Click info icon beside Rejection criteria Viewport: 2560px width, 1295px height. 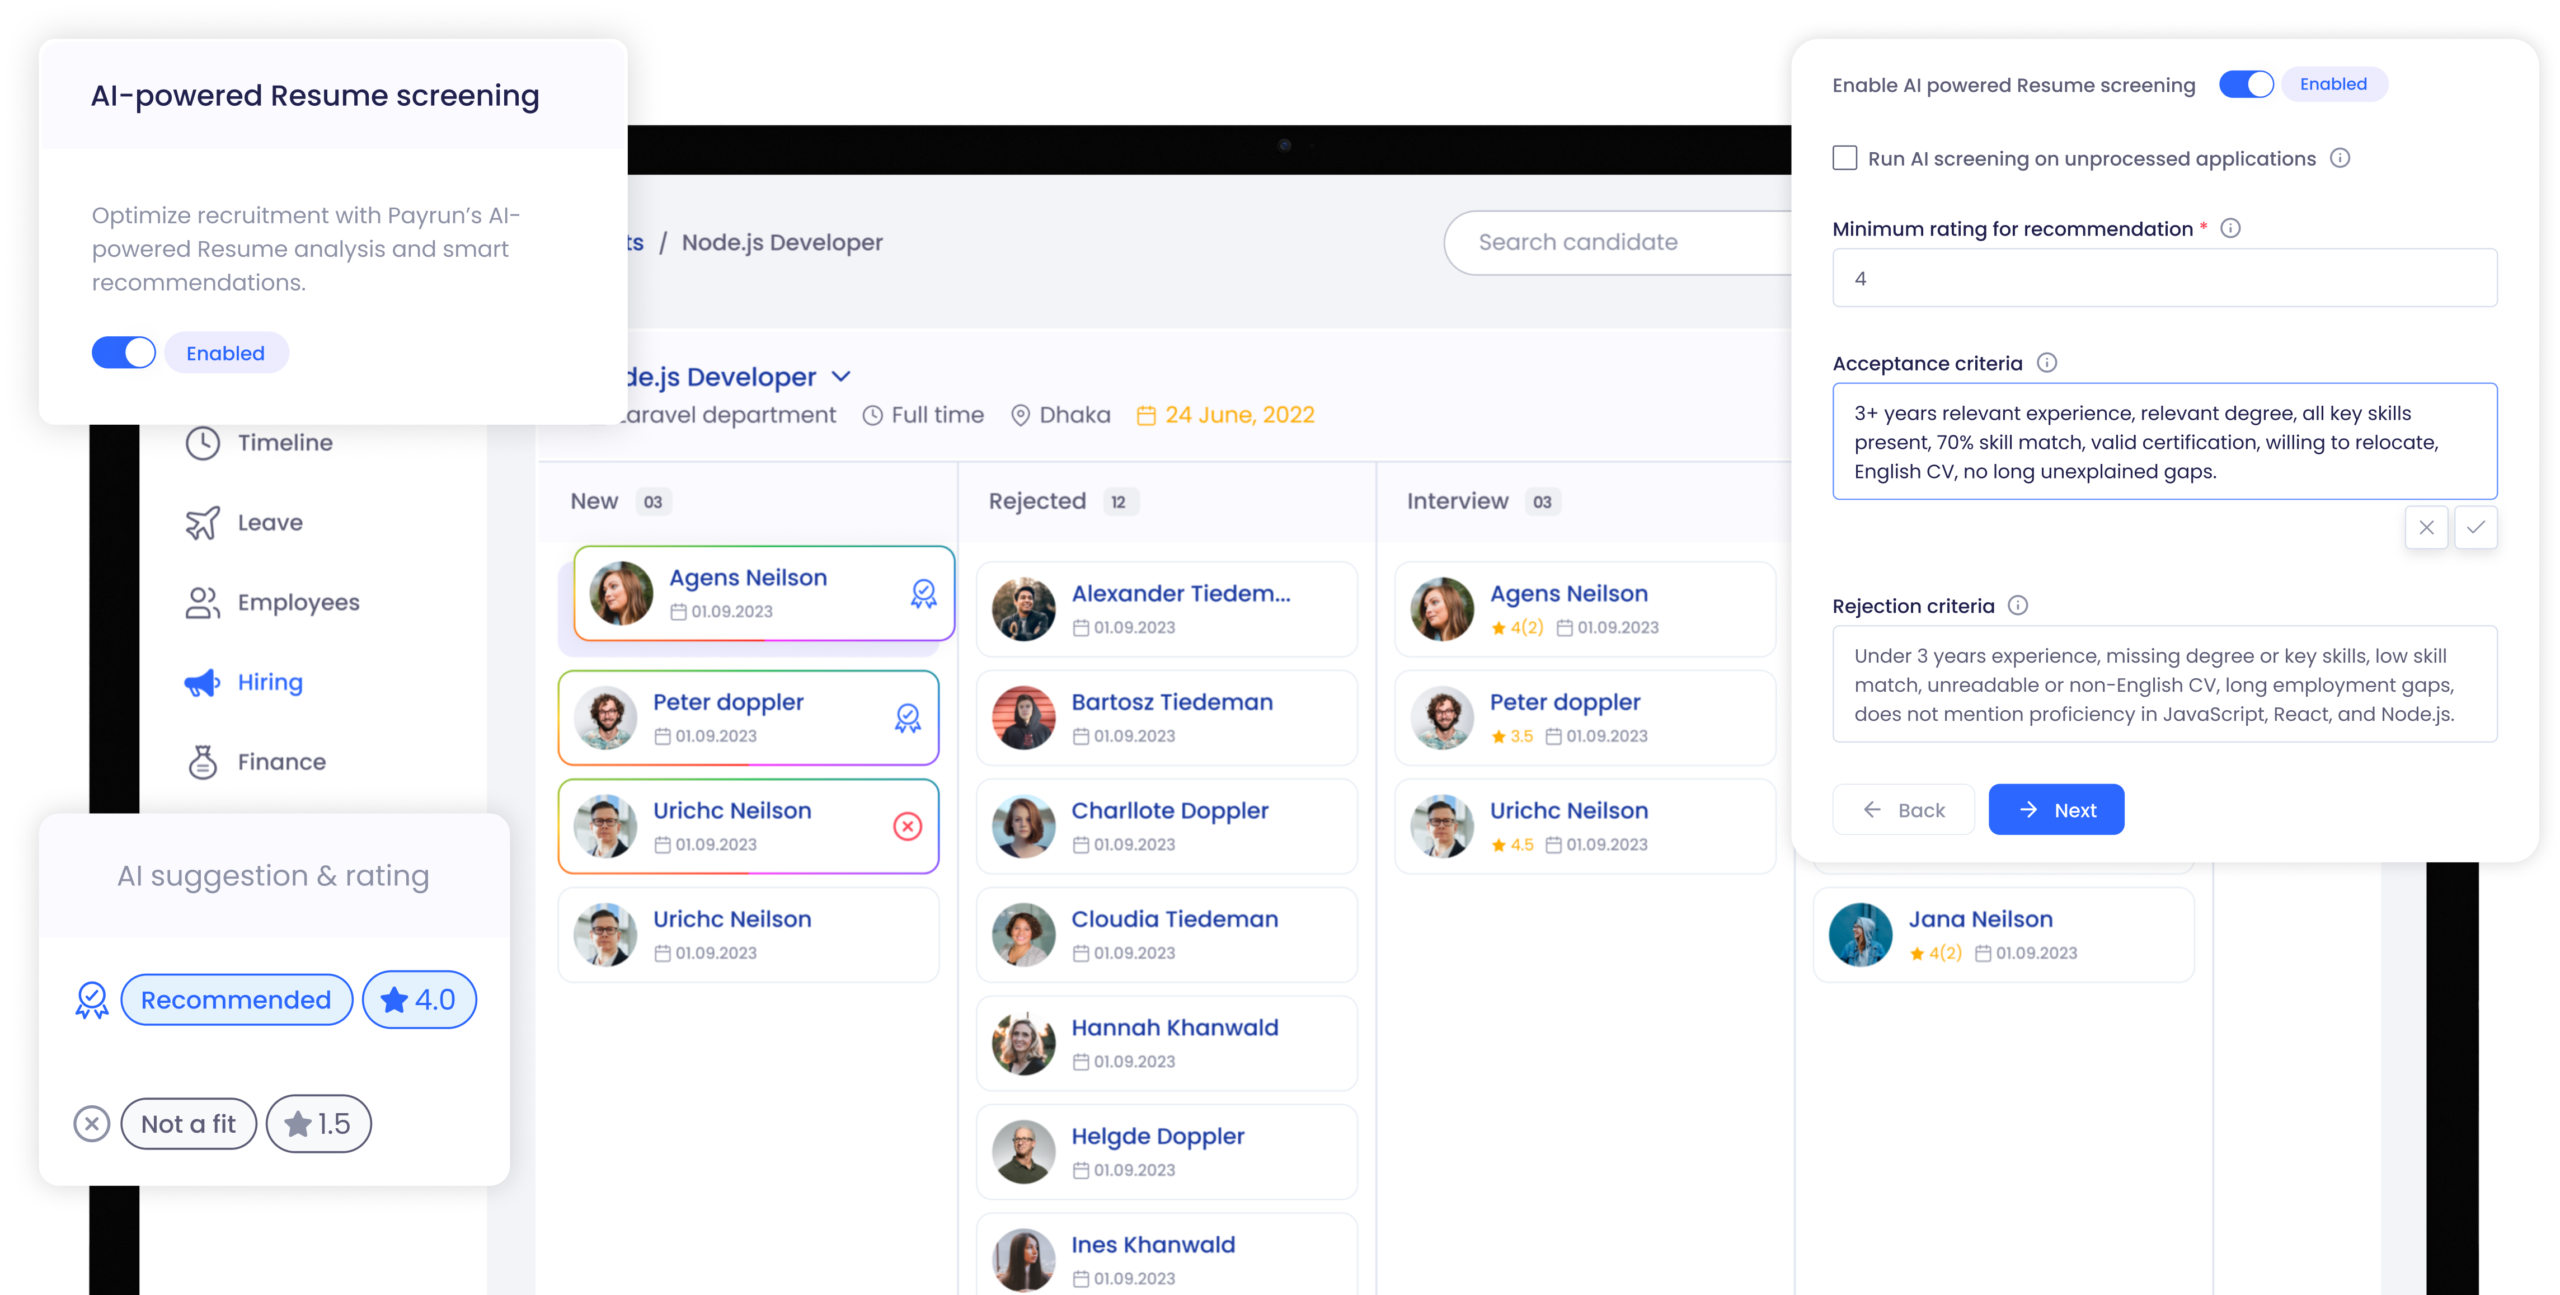[2018, 606]
